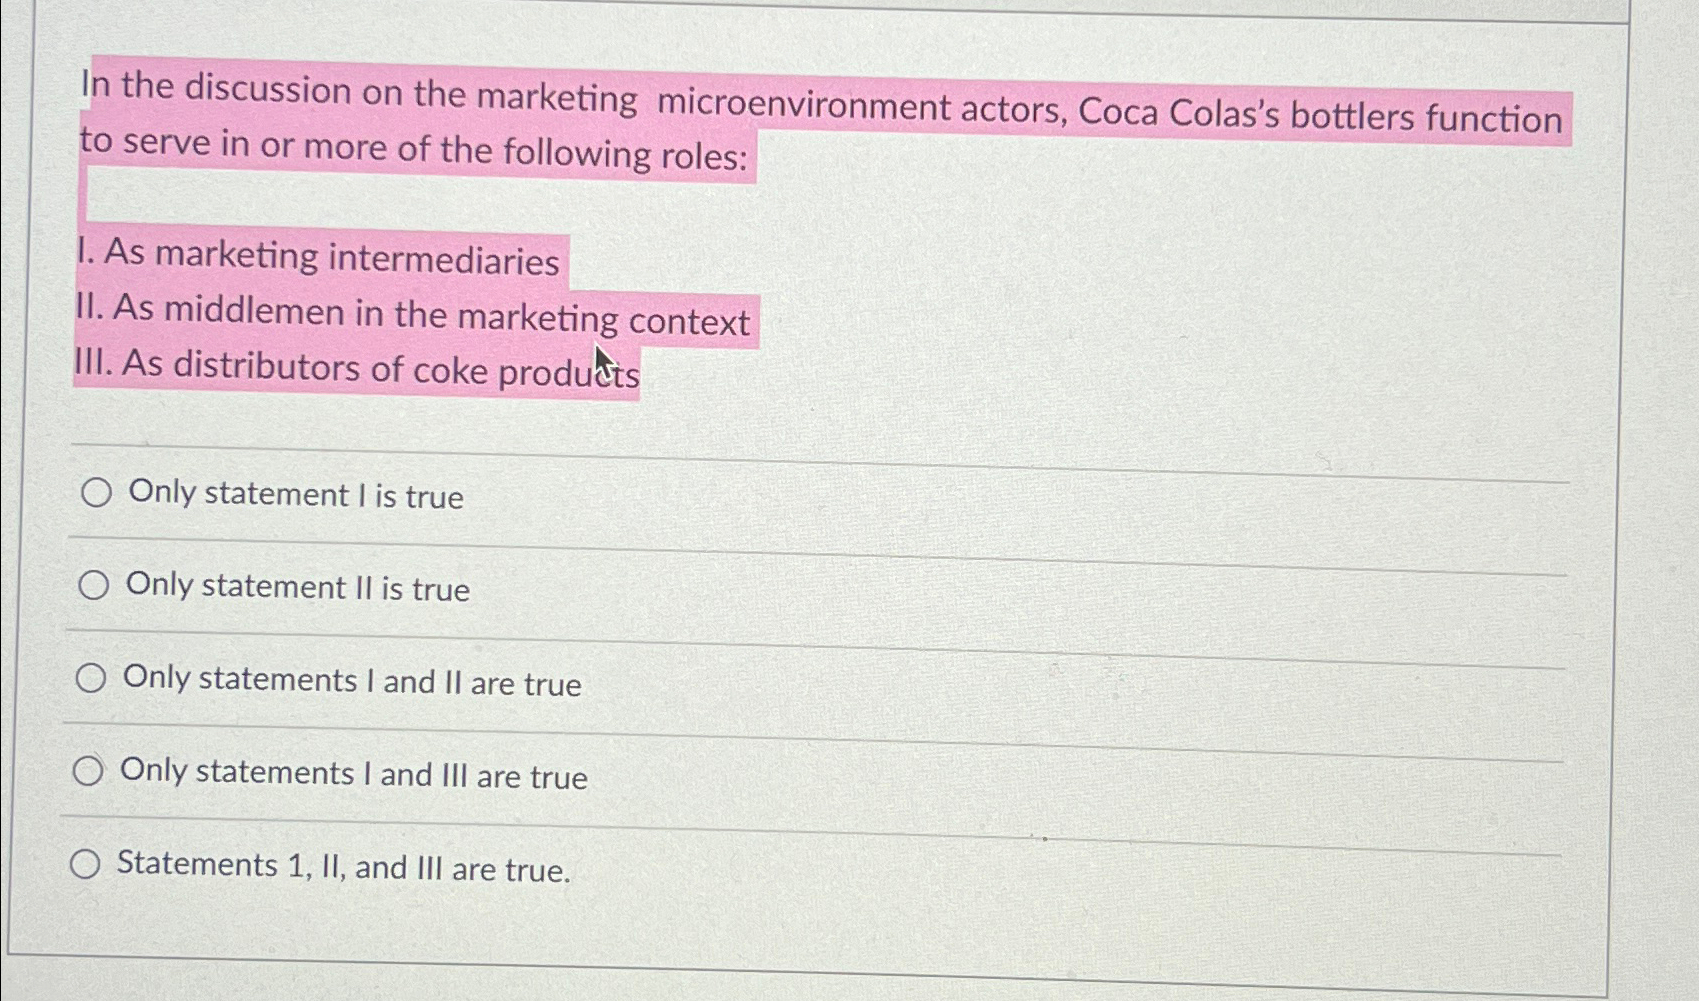1699x1001 pixels.
Task: Click statement II 'As middlemen in the marketing context'
Action: [x=415, y=315]
